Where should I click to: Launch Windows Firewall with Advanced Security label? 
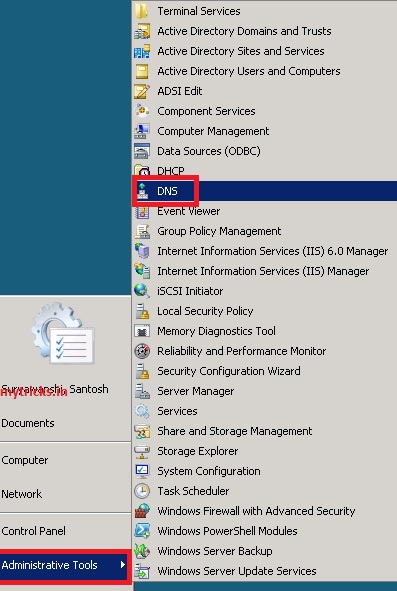pos(256,511)
